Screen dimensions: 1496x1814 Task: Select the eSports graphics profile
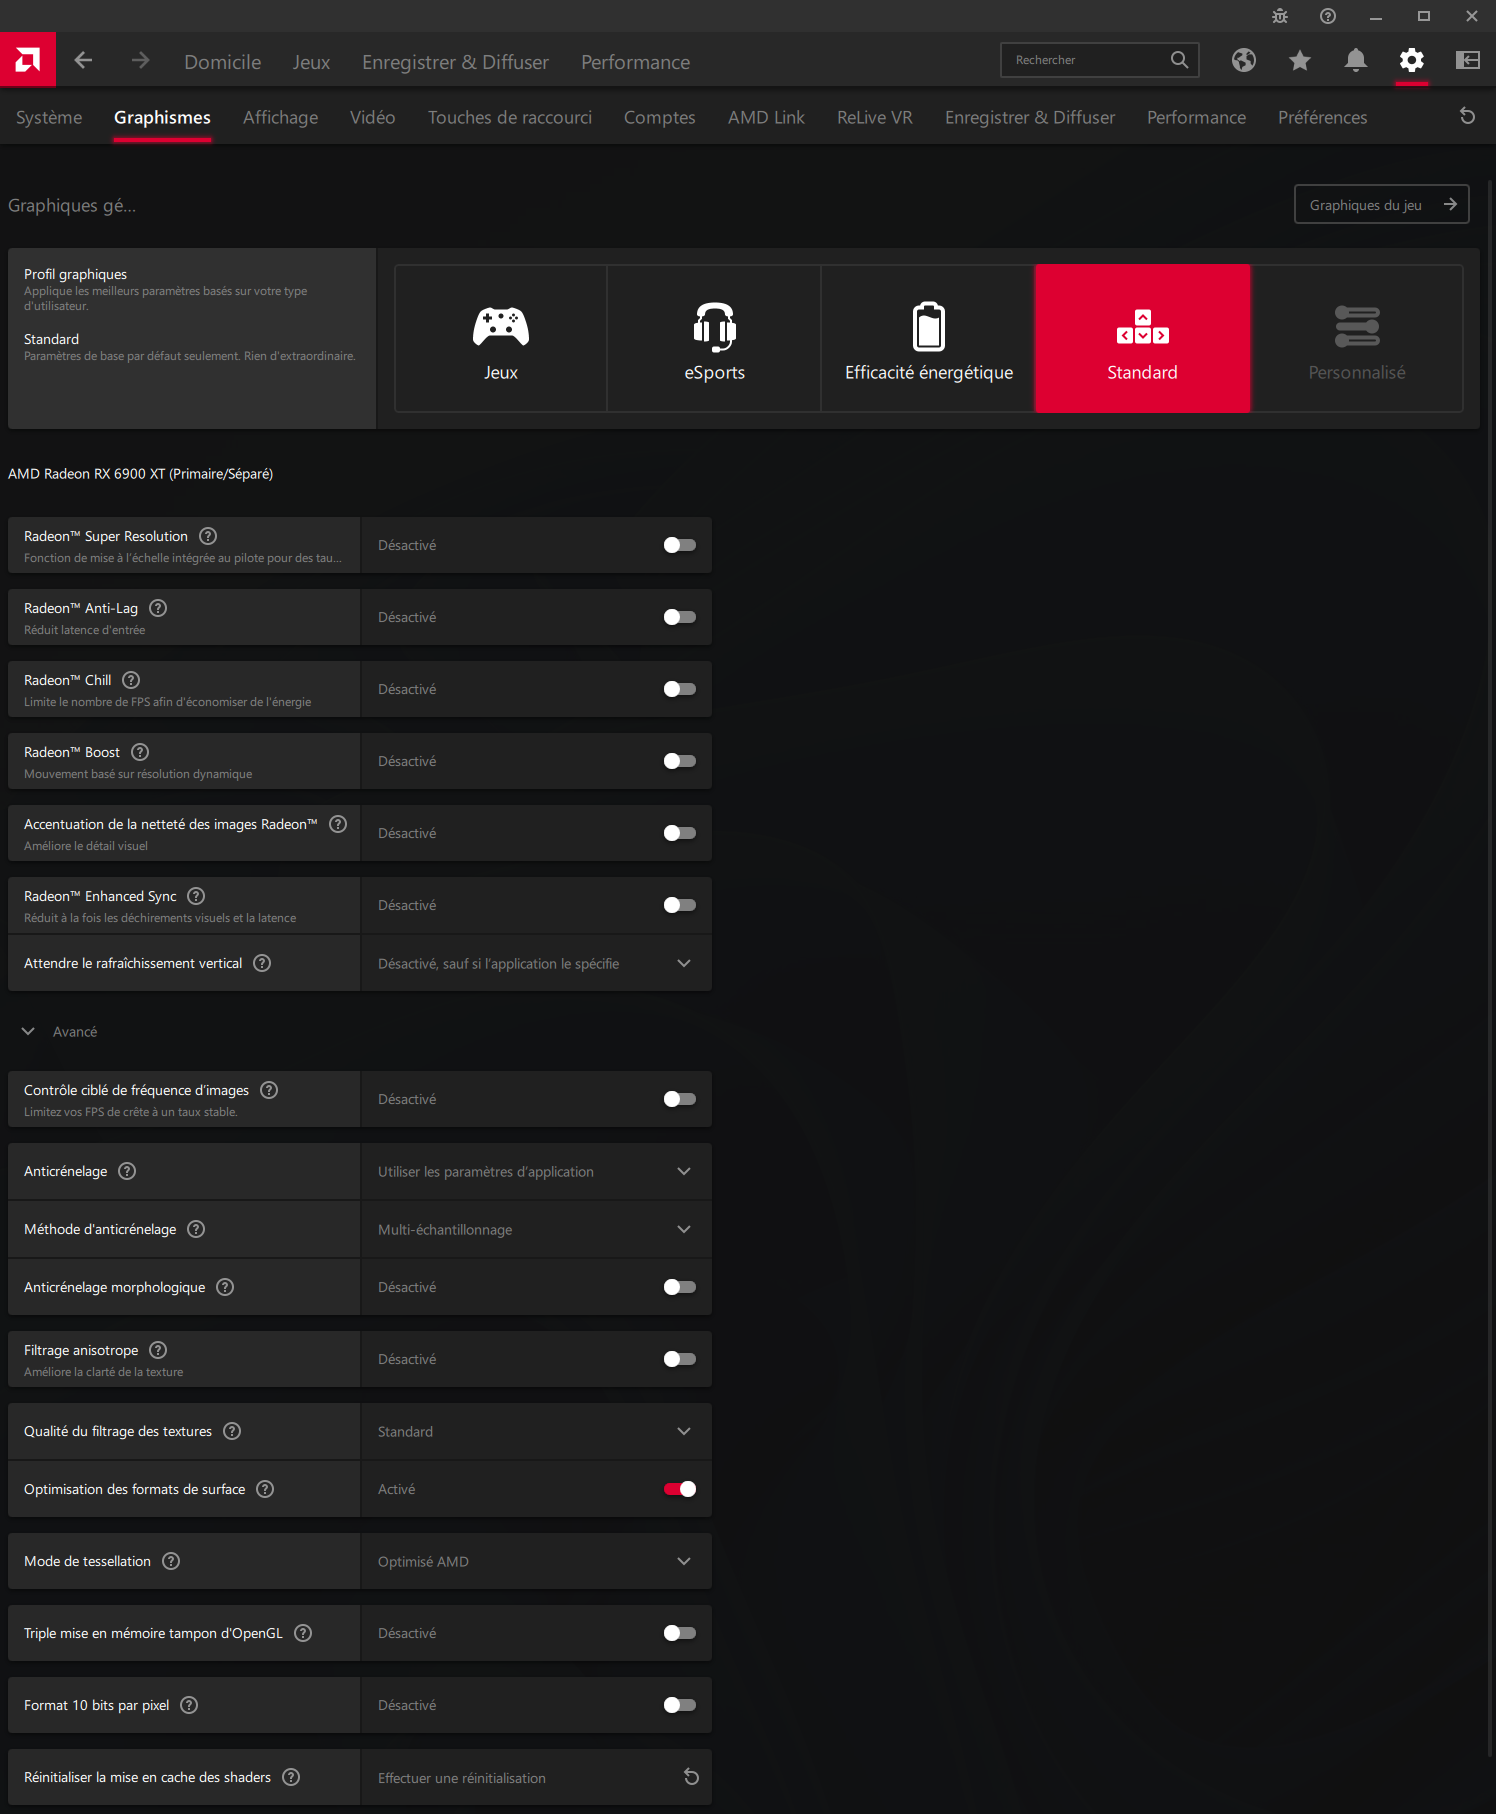(714, 339)
